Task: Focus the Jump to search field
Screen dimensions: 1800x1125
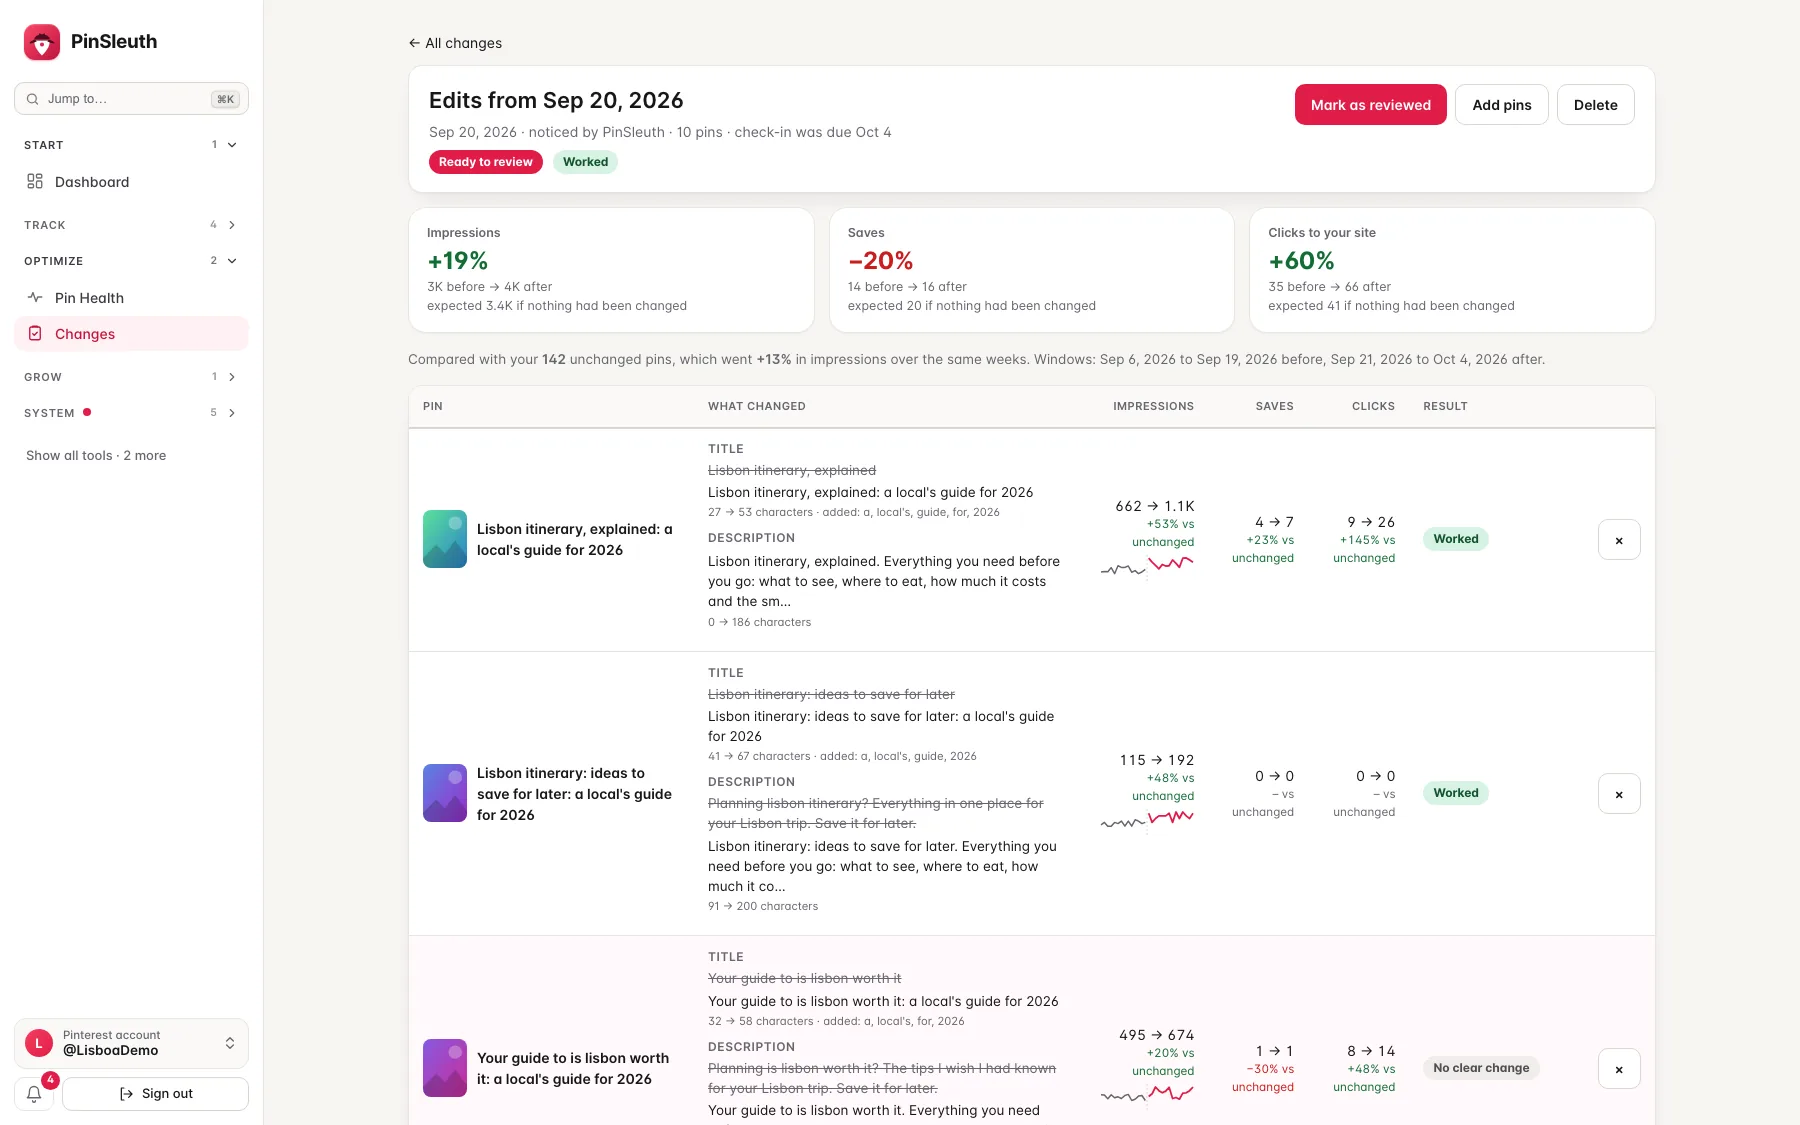Action: coord(131,99)
